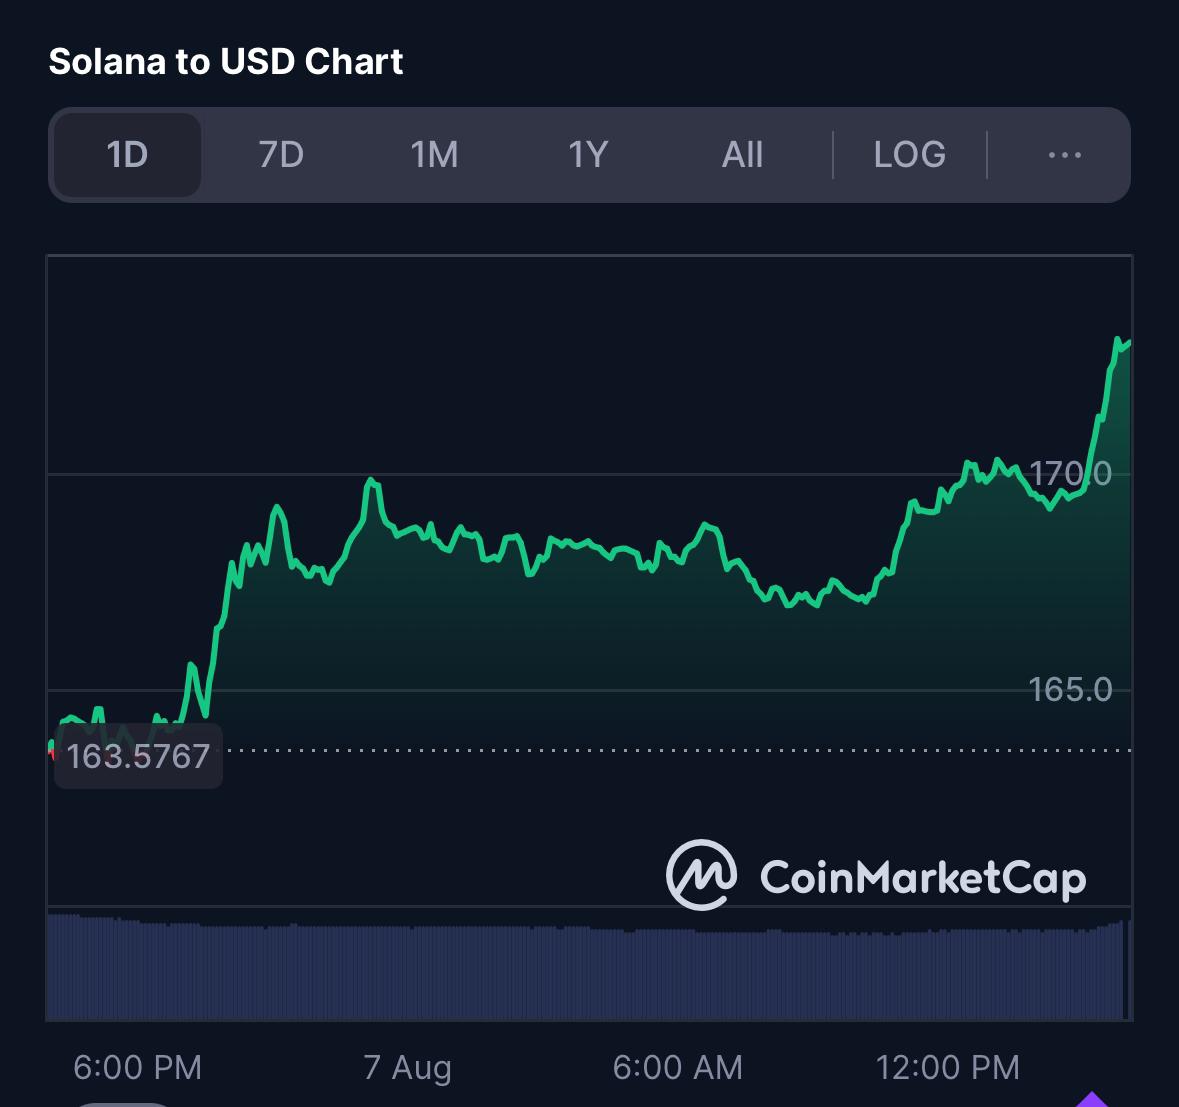Click the 12:00 PM time axis label

947,1067
